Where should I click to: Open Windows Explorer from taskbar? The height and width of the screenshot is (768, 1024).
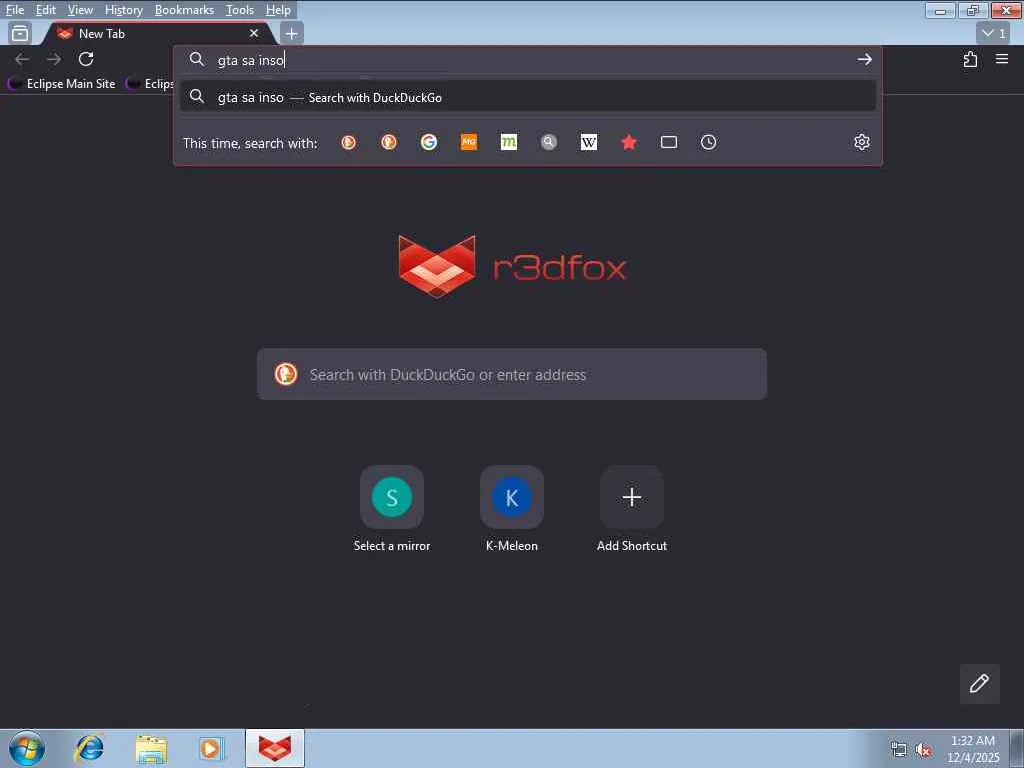pos(151,748)
